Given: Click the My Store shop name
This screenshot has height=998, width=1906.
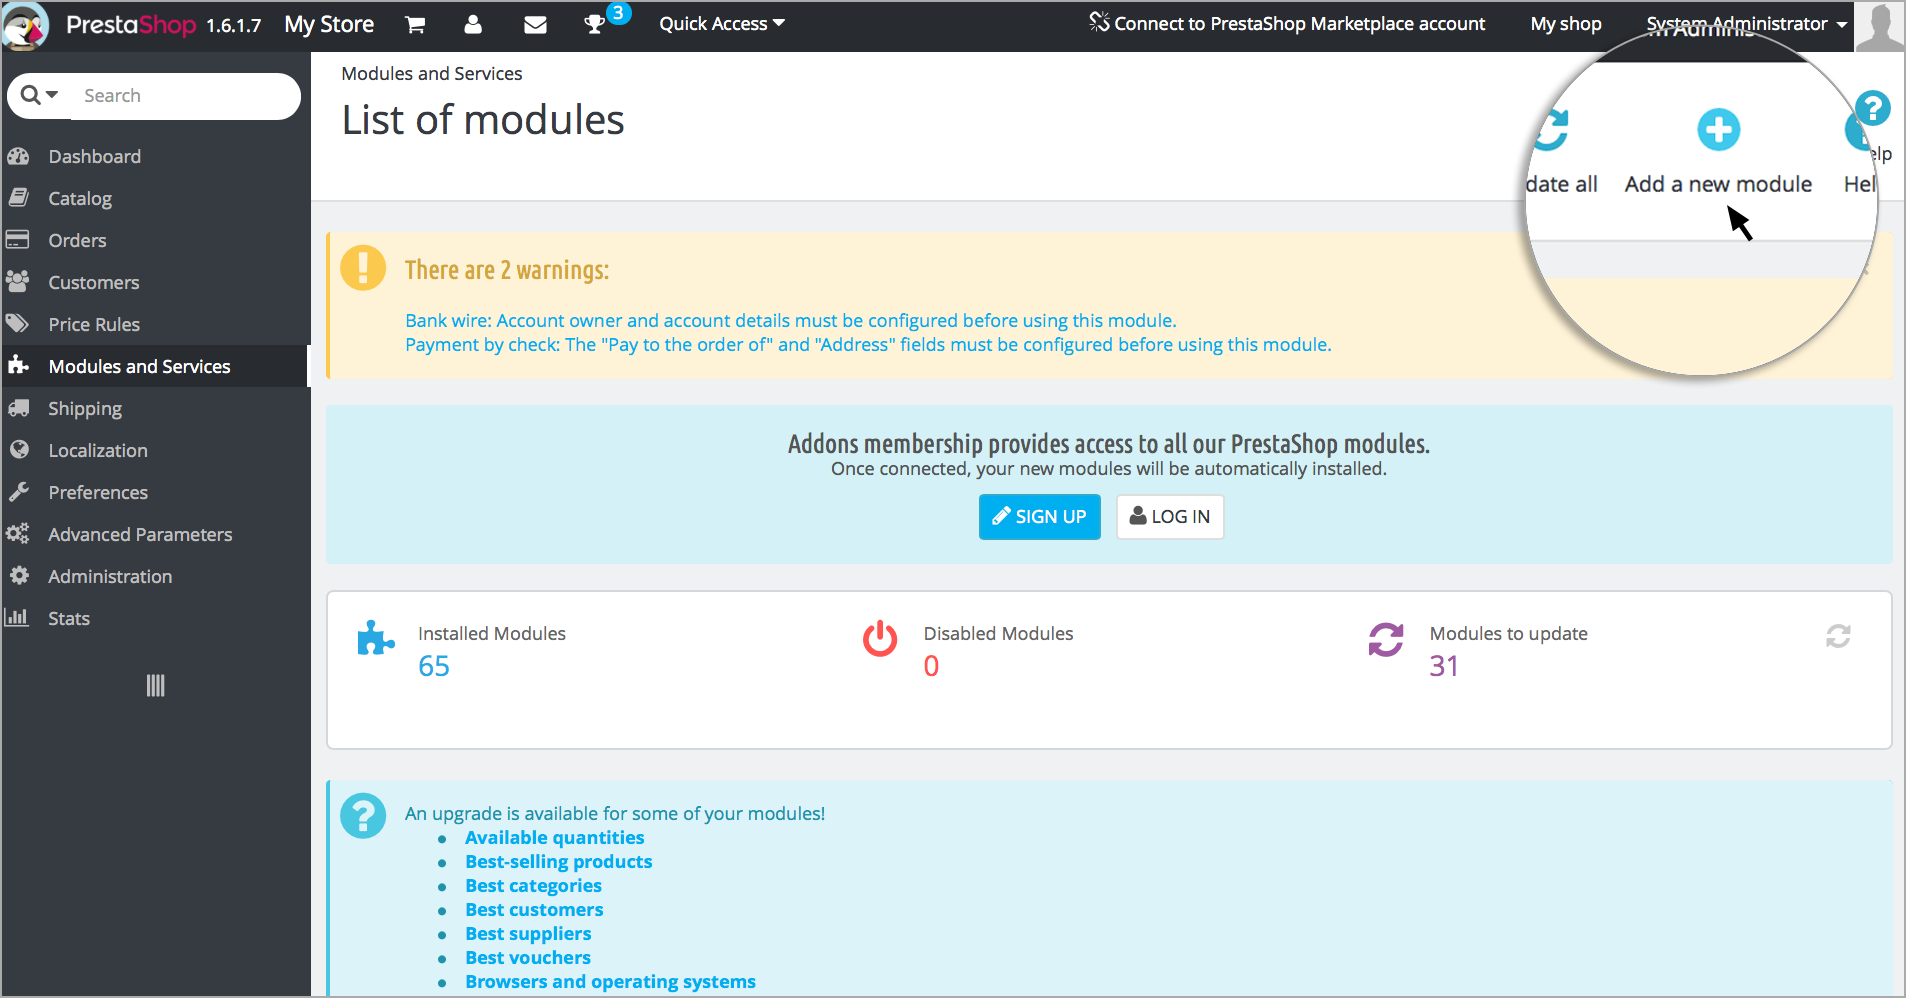Looking at the screenshot, I should (329, 25).
